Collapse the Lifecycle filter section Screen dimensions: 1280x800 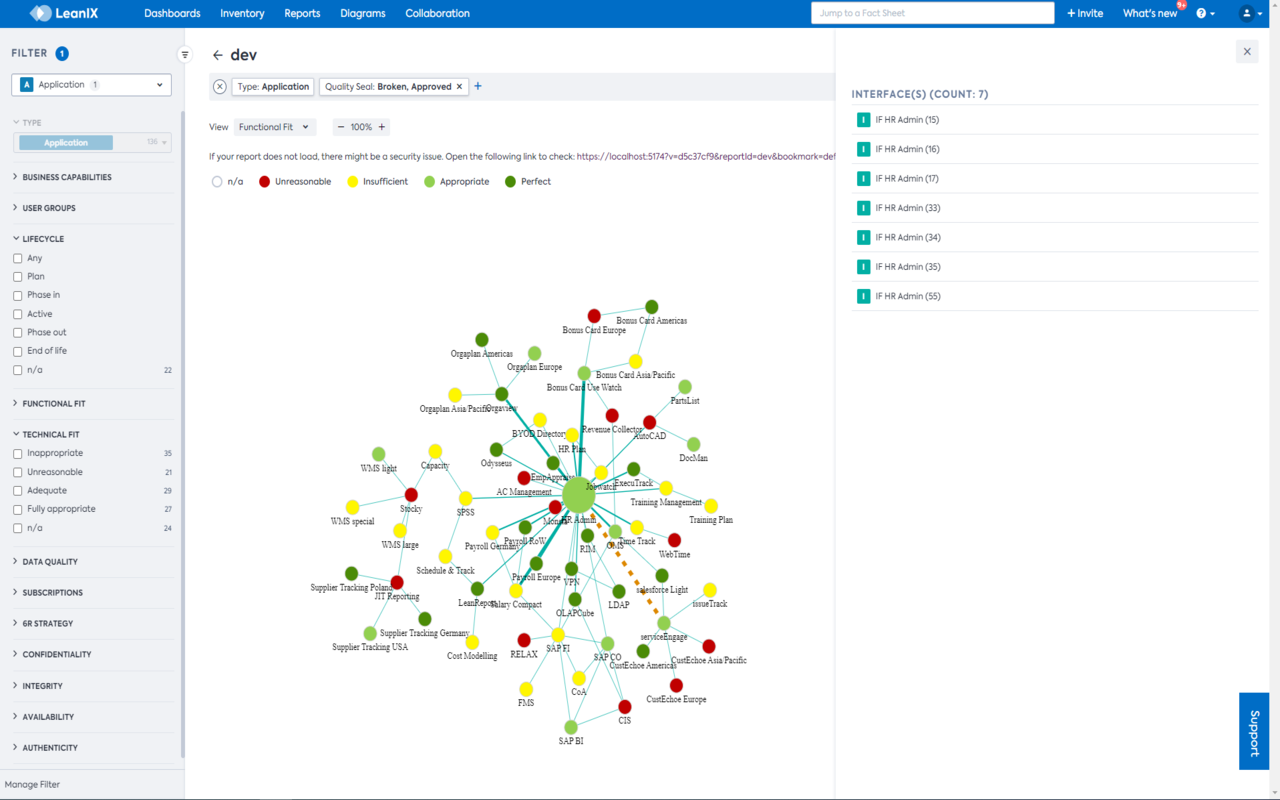(43, 239)
